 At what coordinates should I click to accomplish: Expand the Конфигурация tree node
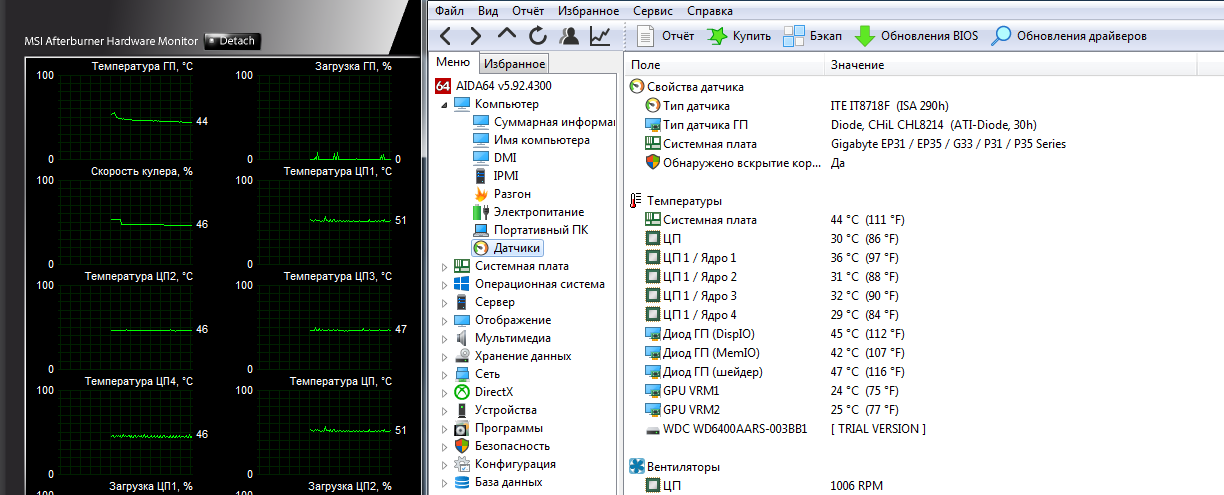click(445, 464)
